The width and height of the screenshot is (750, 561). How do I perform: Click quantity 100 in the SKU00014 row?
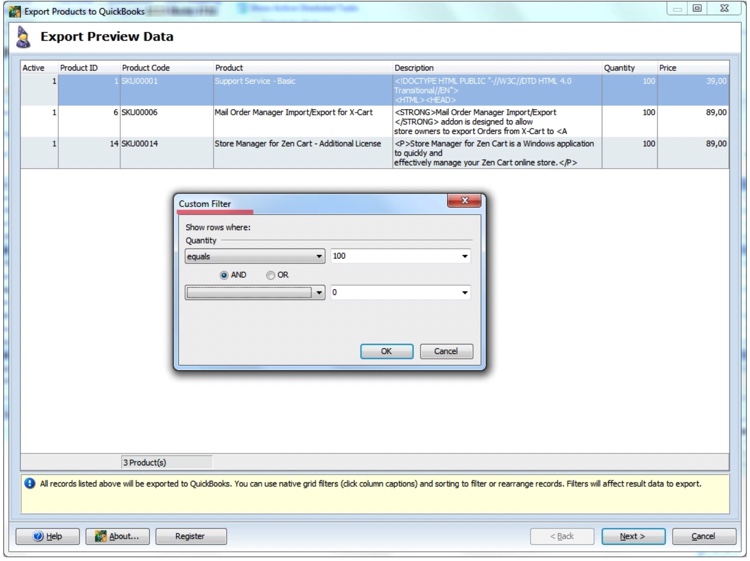point(629,153)
